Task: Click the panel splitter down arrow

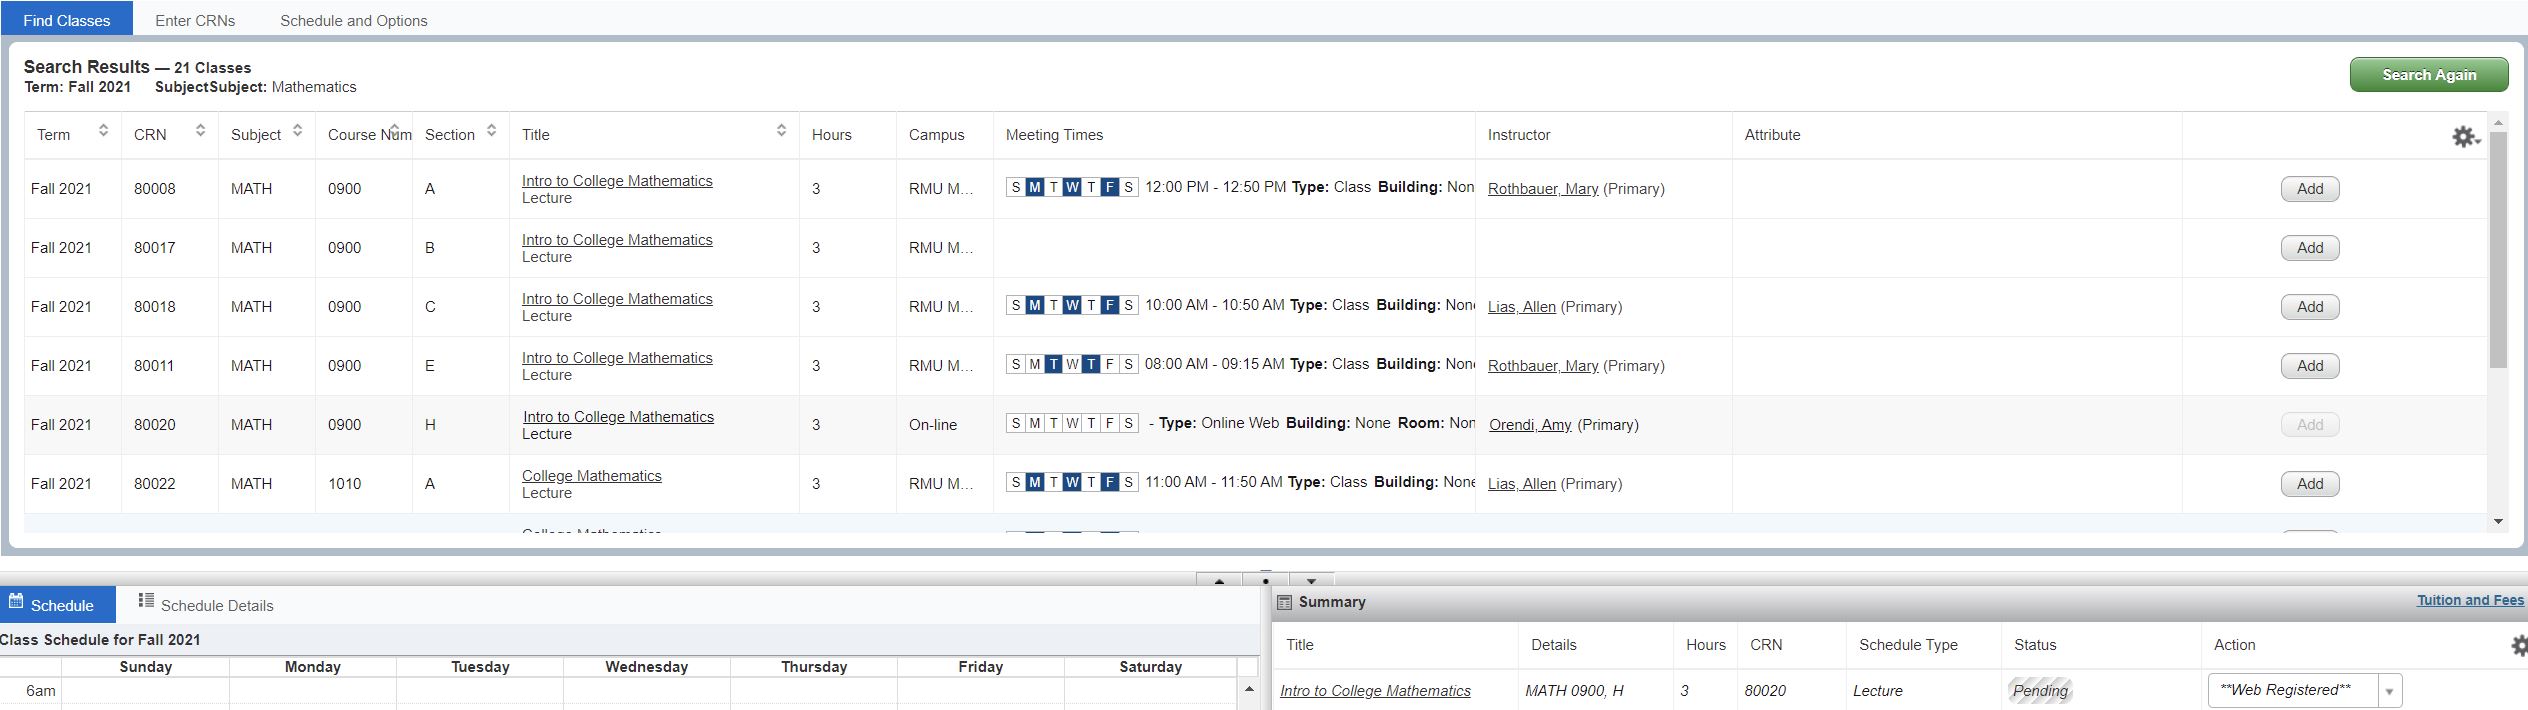Action: 1311,580
